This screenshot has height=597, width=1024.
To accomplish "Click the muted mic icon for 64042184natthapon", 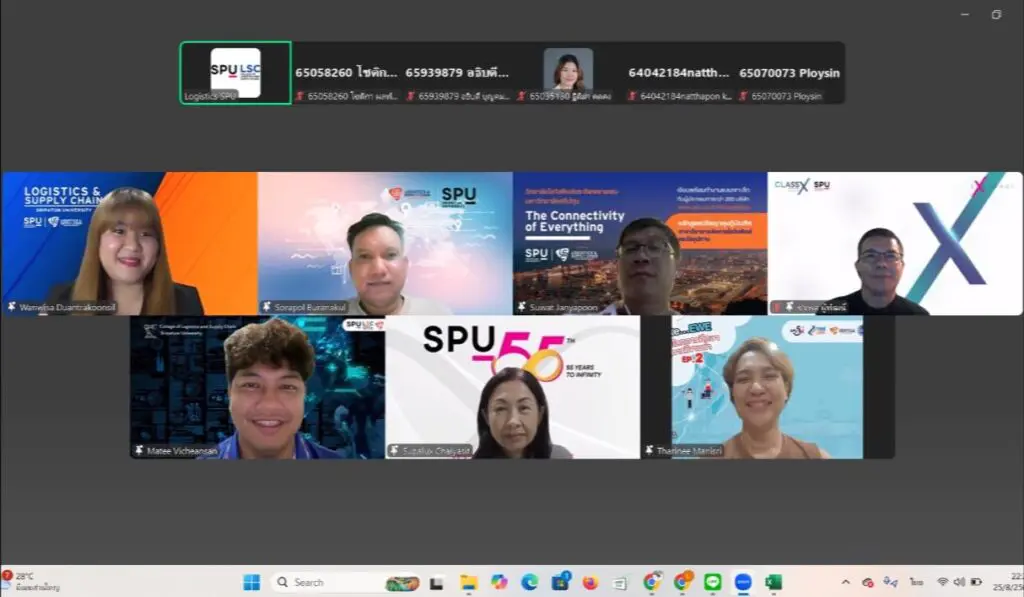I will click(x=632, y=96).
